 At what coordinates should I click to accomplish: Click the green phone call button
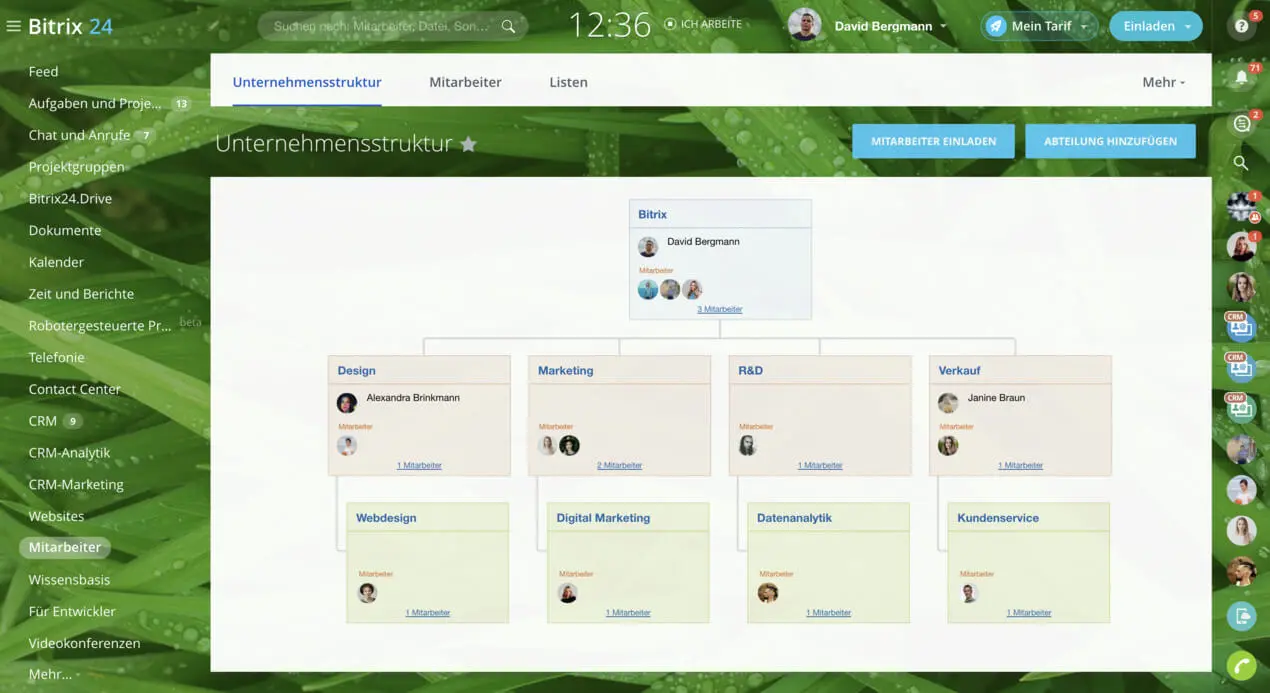(x=1241, y=665)
